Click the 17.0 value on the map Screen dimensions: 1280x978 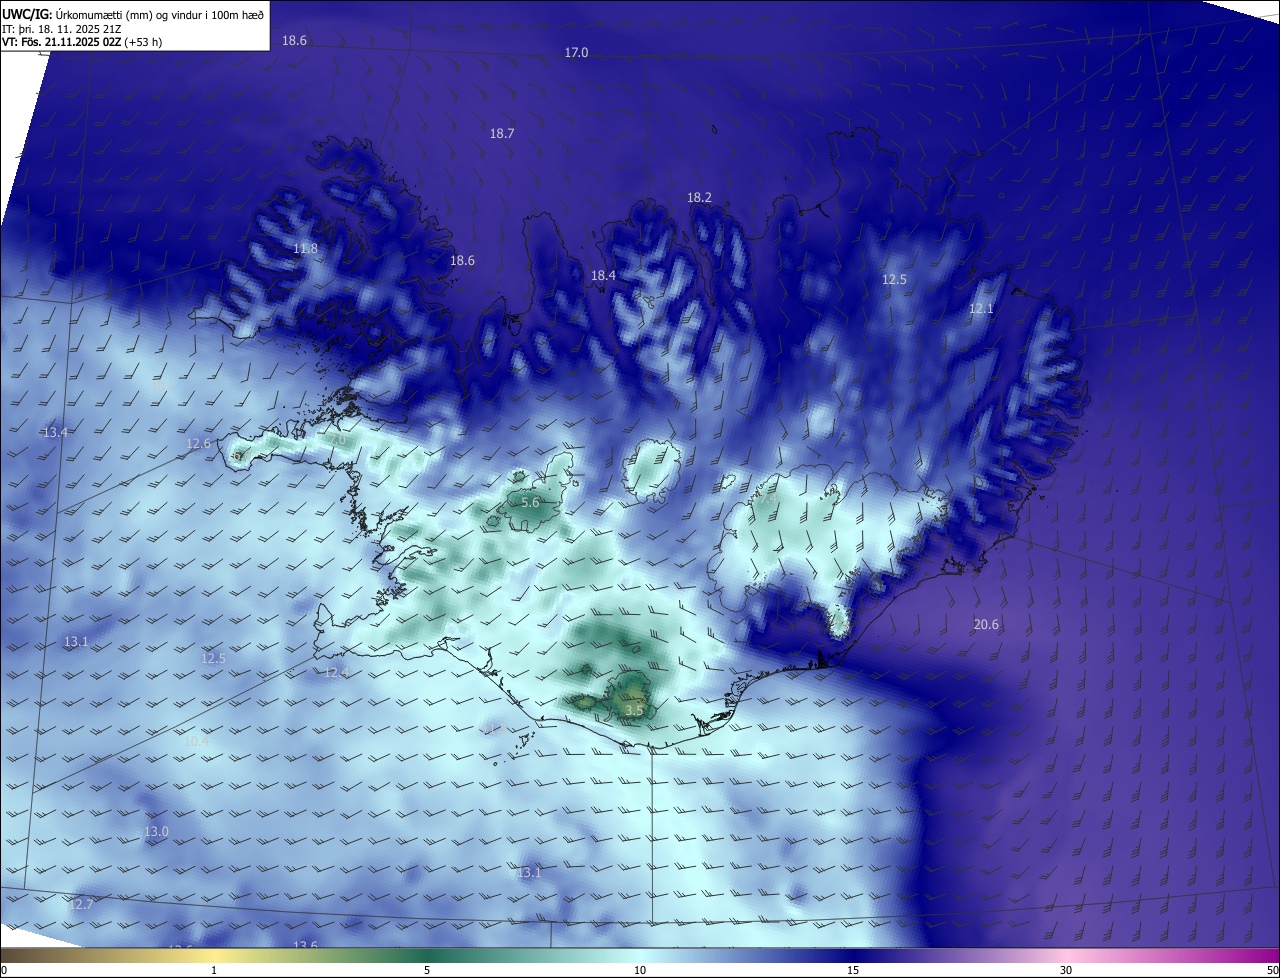pyautogui.click(x=577, y=53)
